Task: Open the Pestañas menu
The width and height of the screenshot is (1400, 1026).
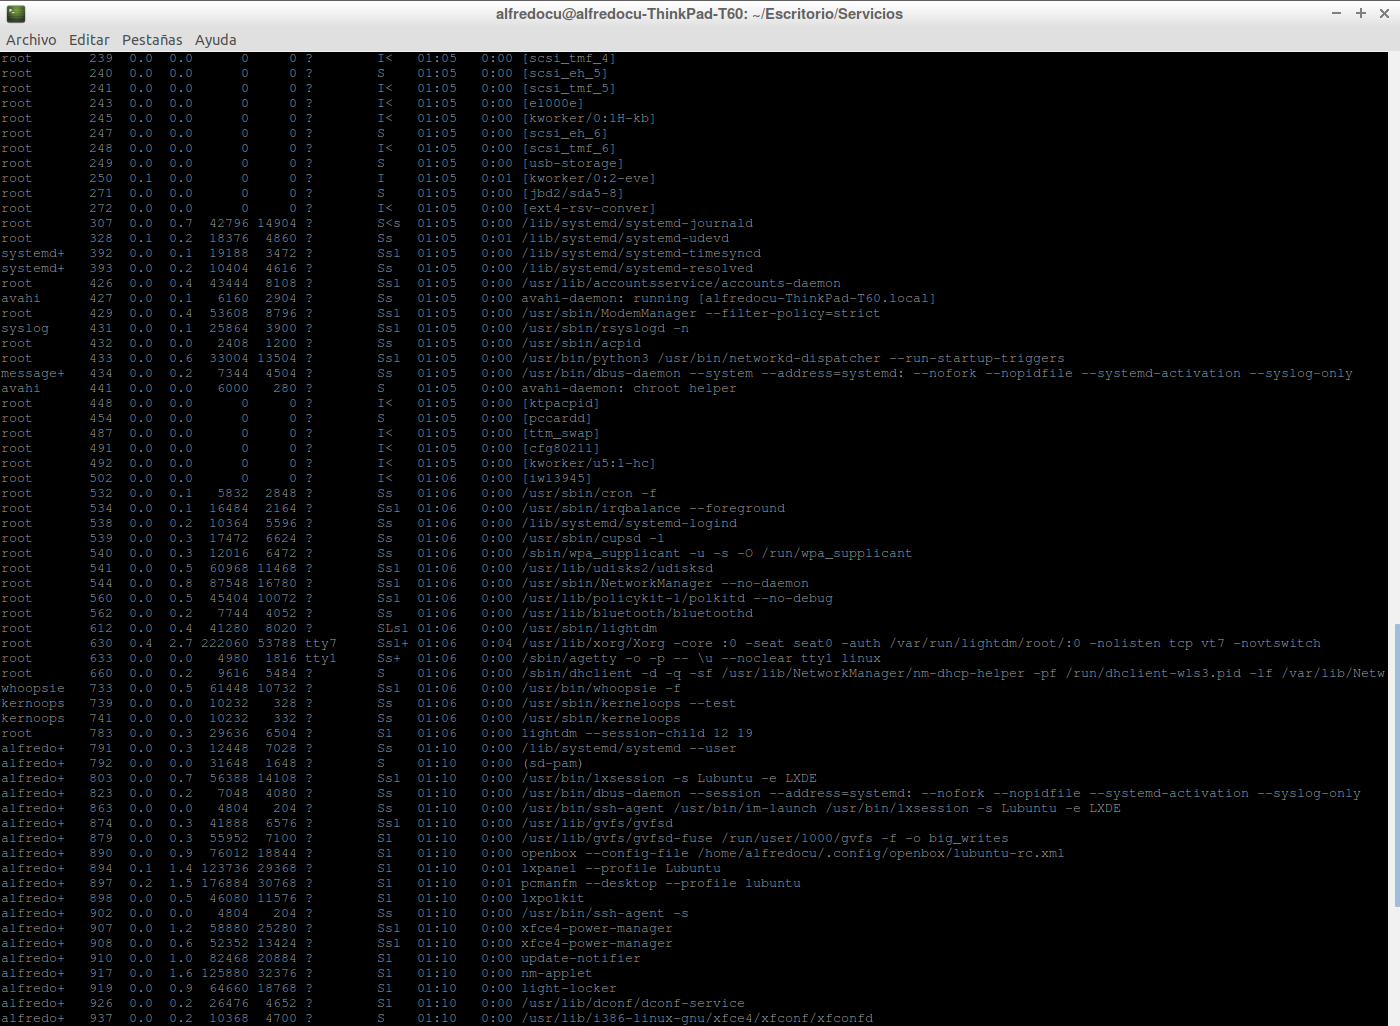Action: pyautogui.click(x=152, y=40)
